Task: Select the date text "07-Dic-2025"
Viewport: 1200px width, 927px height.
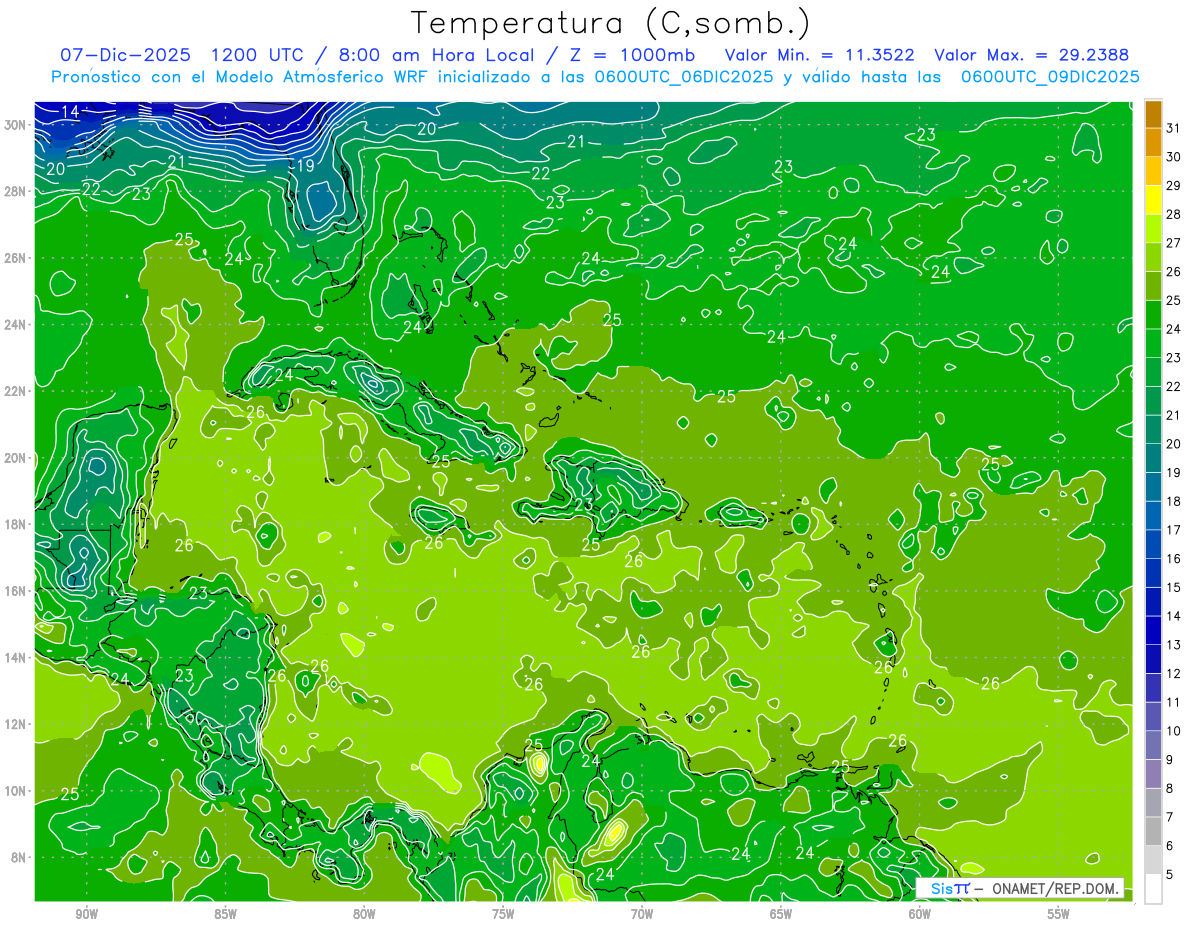Action: pos(125,54)
